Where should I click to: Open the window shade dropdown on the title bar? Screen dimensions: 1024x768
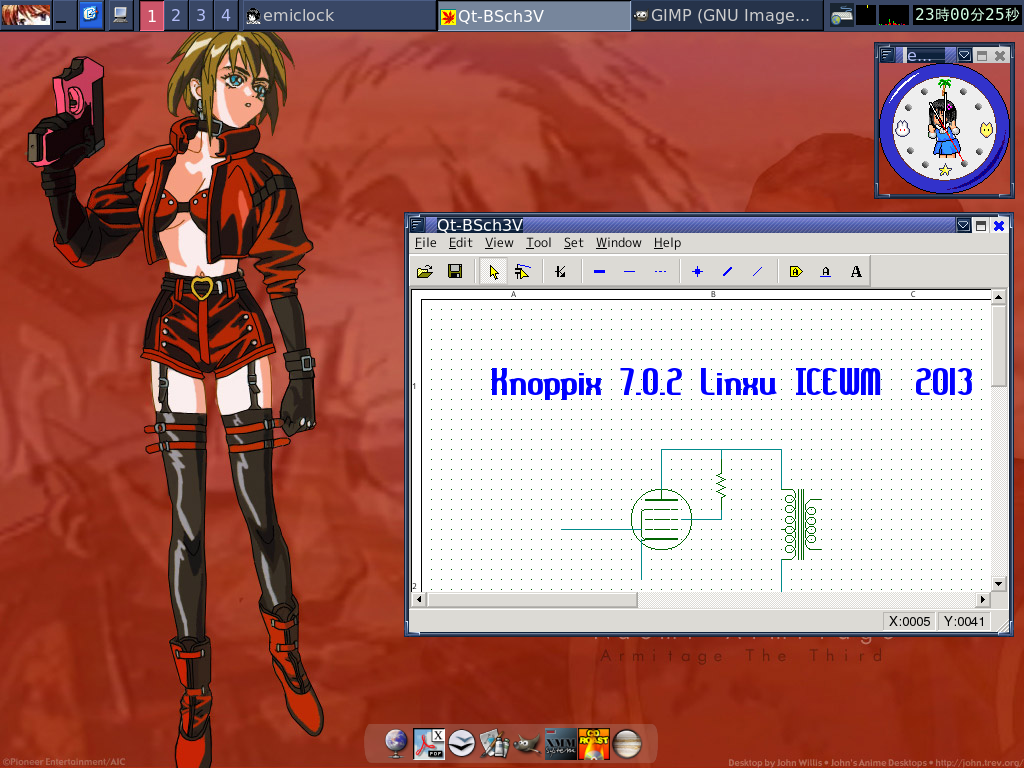coord(963,225)
